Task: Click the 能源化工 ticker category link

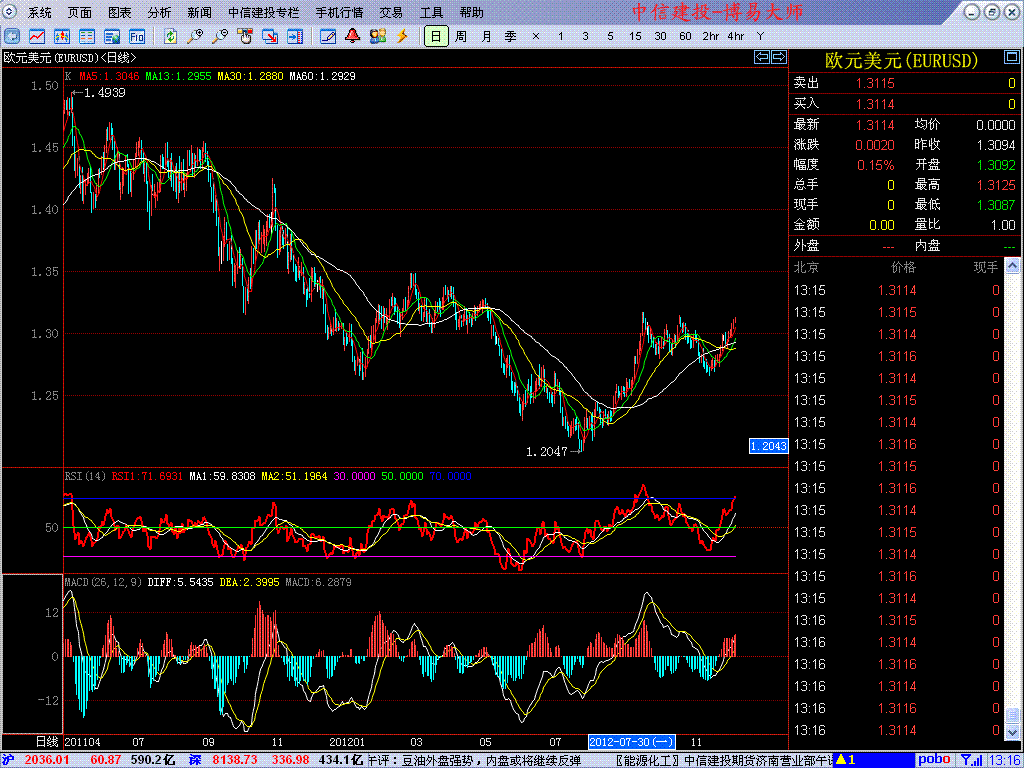Action: (x=649, y=760)
